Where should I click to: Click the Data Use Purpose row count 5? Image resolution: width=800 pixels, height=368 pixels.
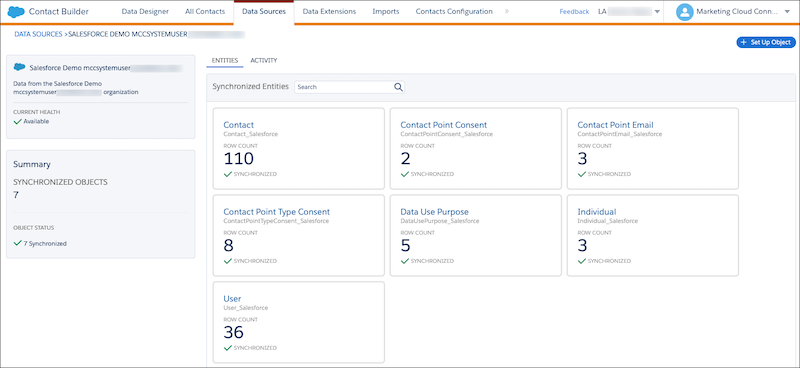pos(405,246)
